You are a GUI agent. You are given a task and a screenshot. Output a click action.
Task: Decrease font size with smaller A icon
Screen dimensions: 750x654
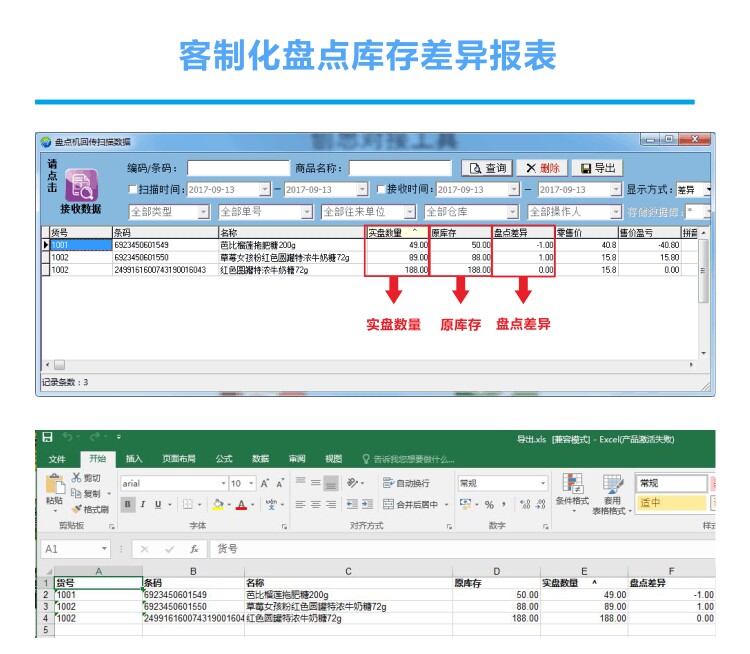(x=280, y=483)
